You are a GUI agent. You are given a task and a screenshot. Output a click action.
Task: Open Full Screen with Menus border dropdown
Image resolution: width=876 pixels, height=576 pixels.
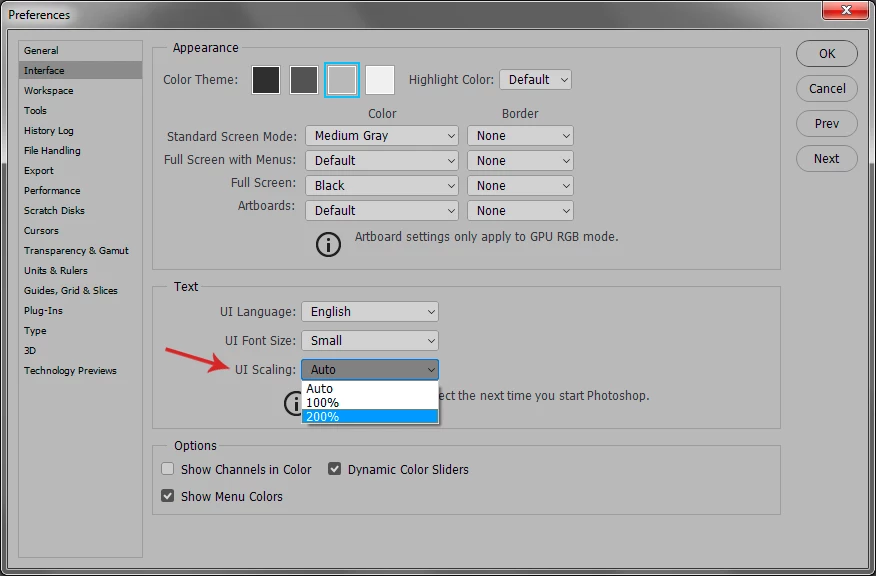coord(520,161)
